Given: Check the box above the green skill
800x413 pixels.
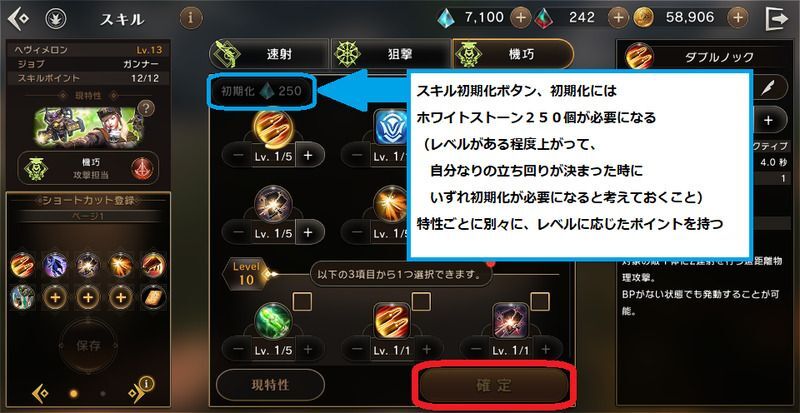Looking at the screenshot, I should point(302,303).
